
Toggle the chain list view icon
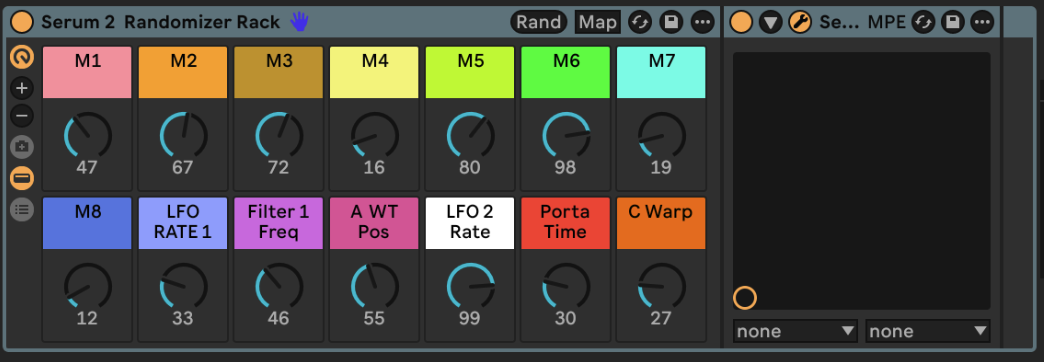(22, 210)
